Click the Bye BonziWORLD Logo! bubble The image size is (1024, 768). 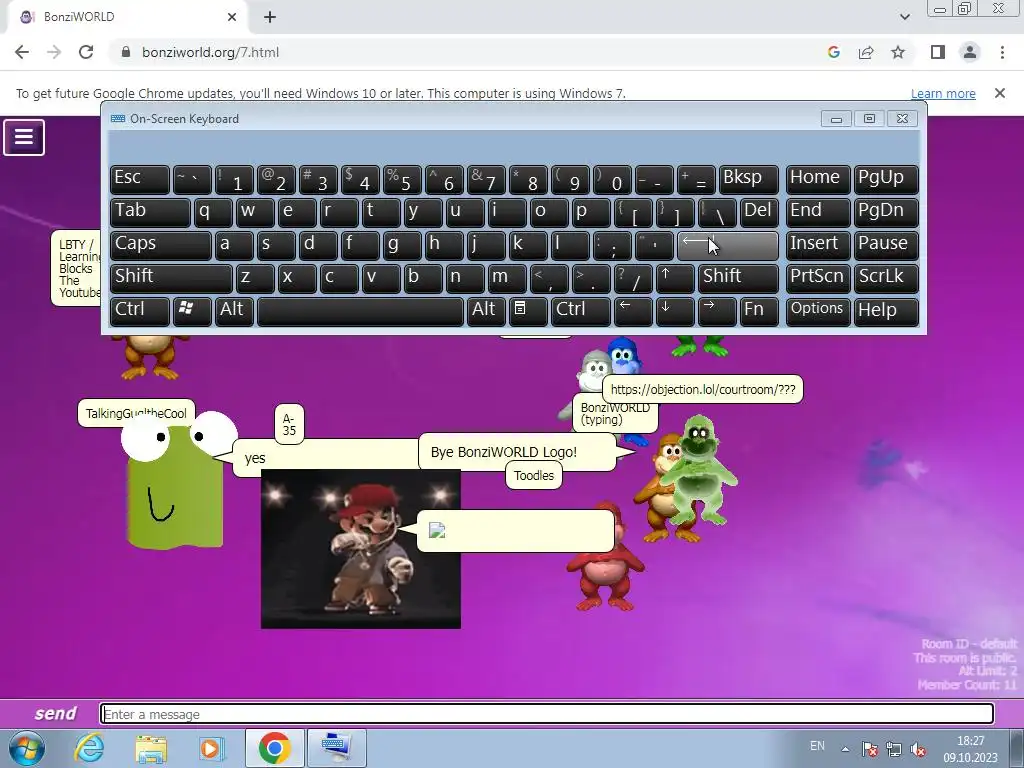tap(516, 452)
